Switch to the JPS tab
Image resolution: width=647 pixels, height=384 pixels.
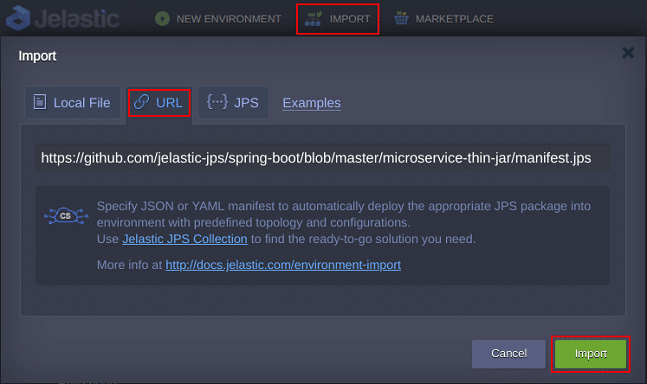(233, 102)
